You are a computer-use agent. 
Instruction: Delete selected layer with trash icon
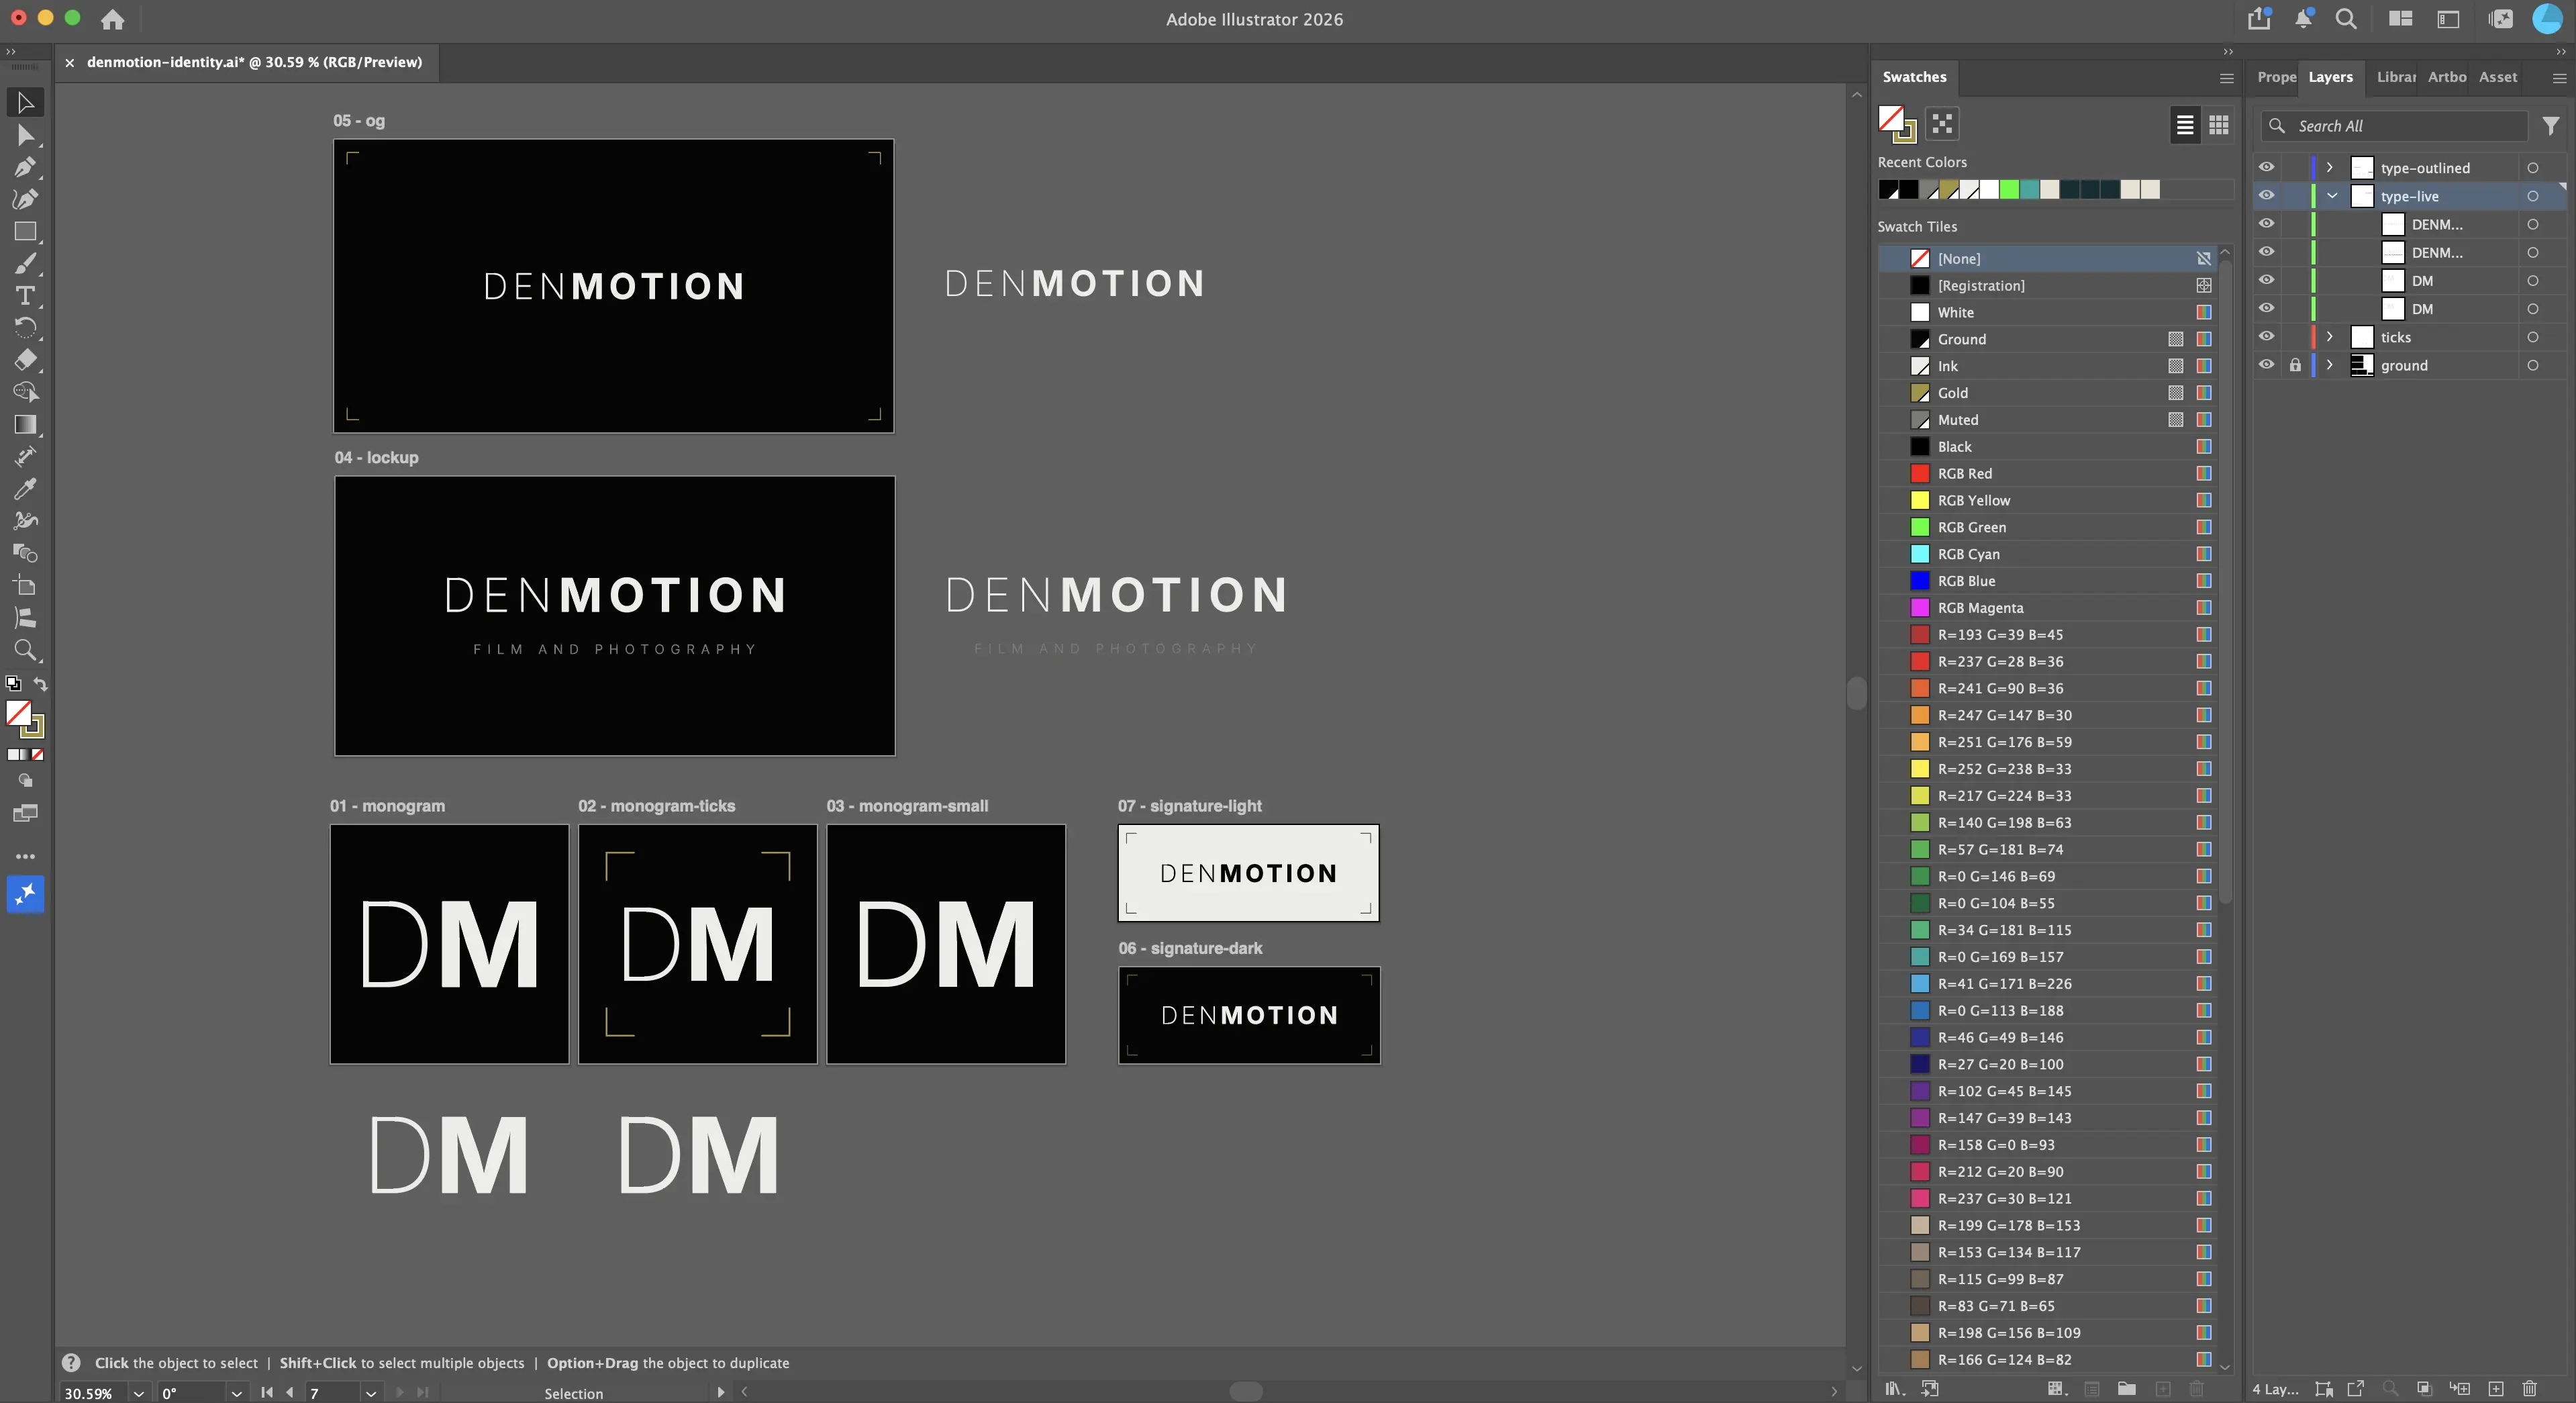2530,1389
